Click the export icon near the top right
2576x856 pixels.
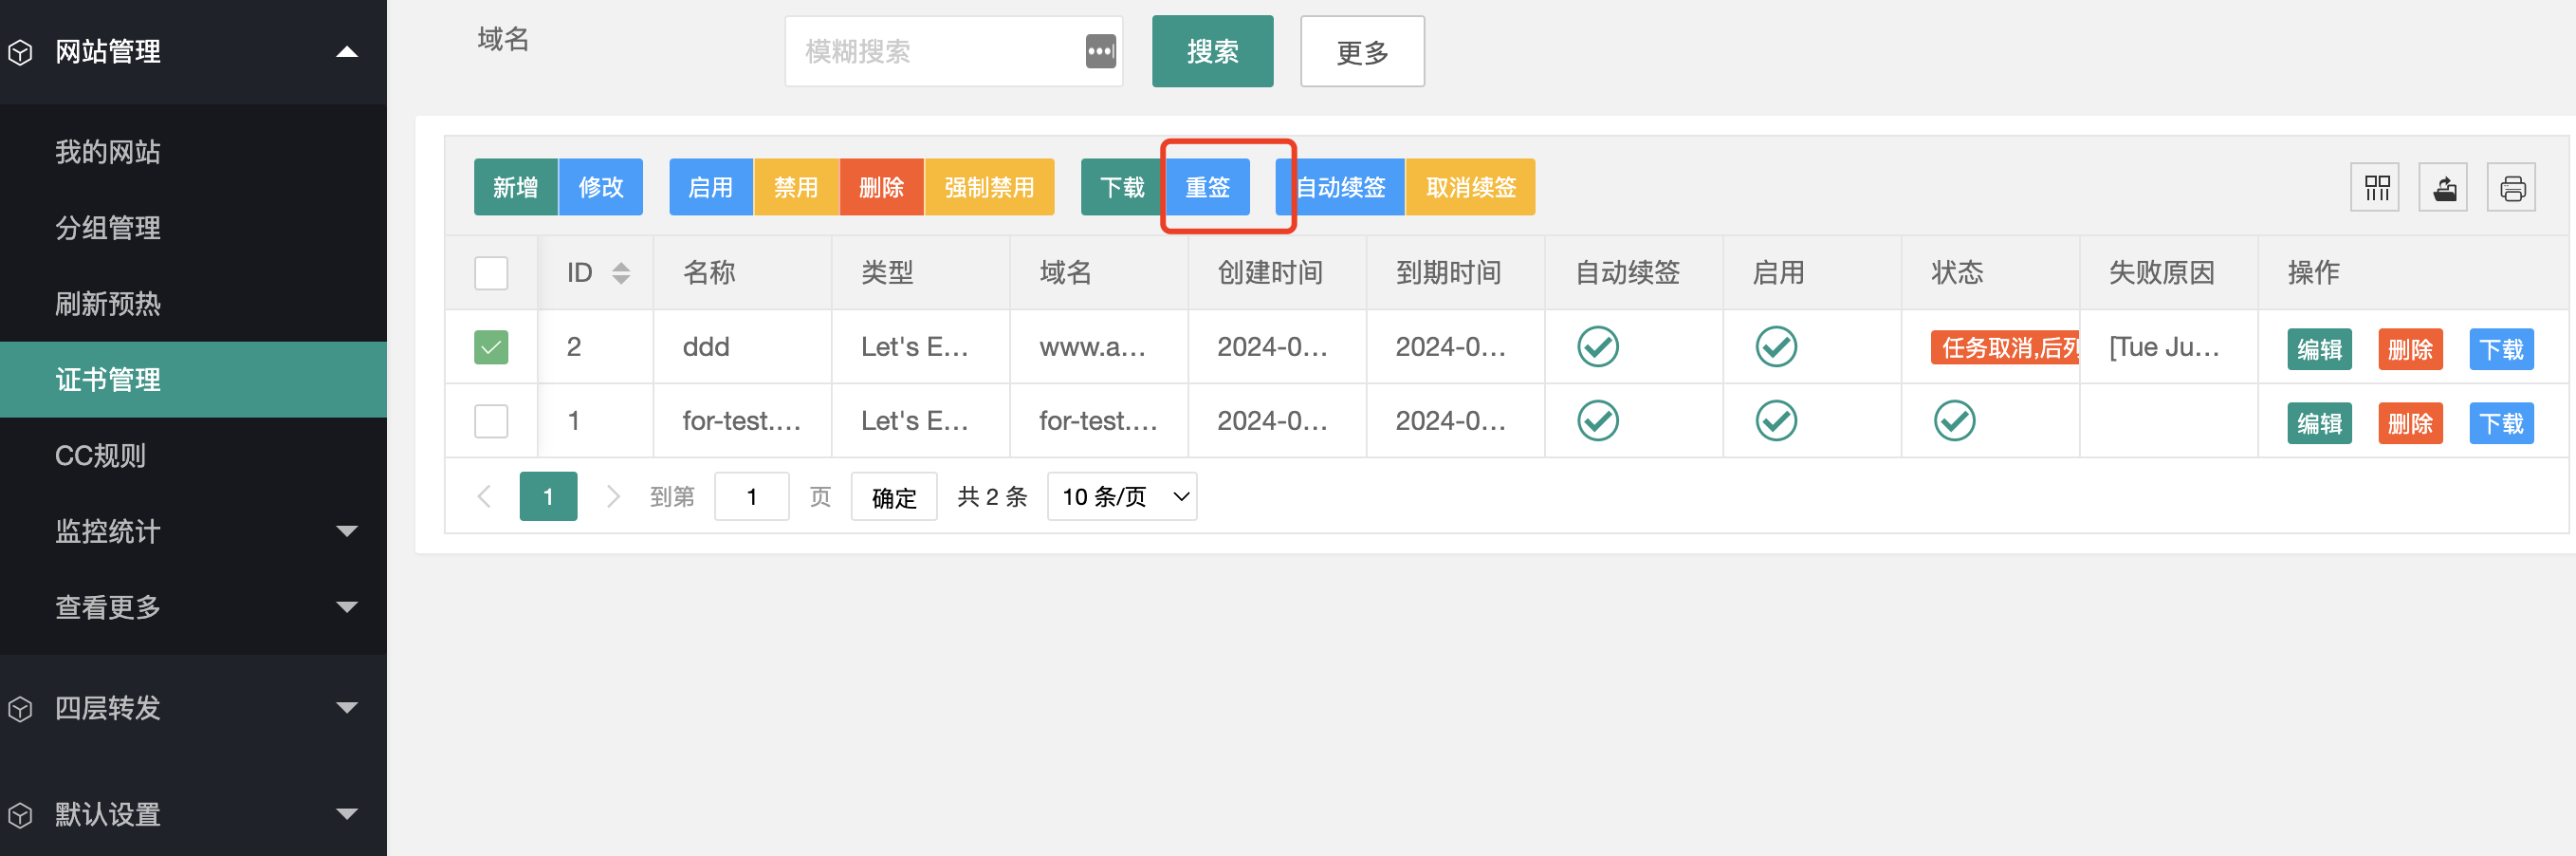coord(2443,186)
